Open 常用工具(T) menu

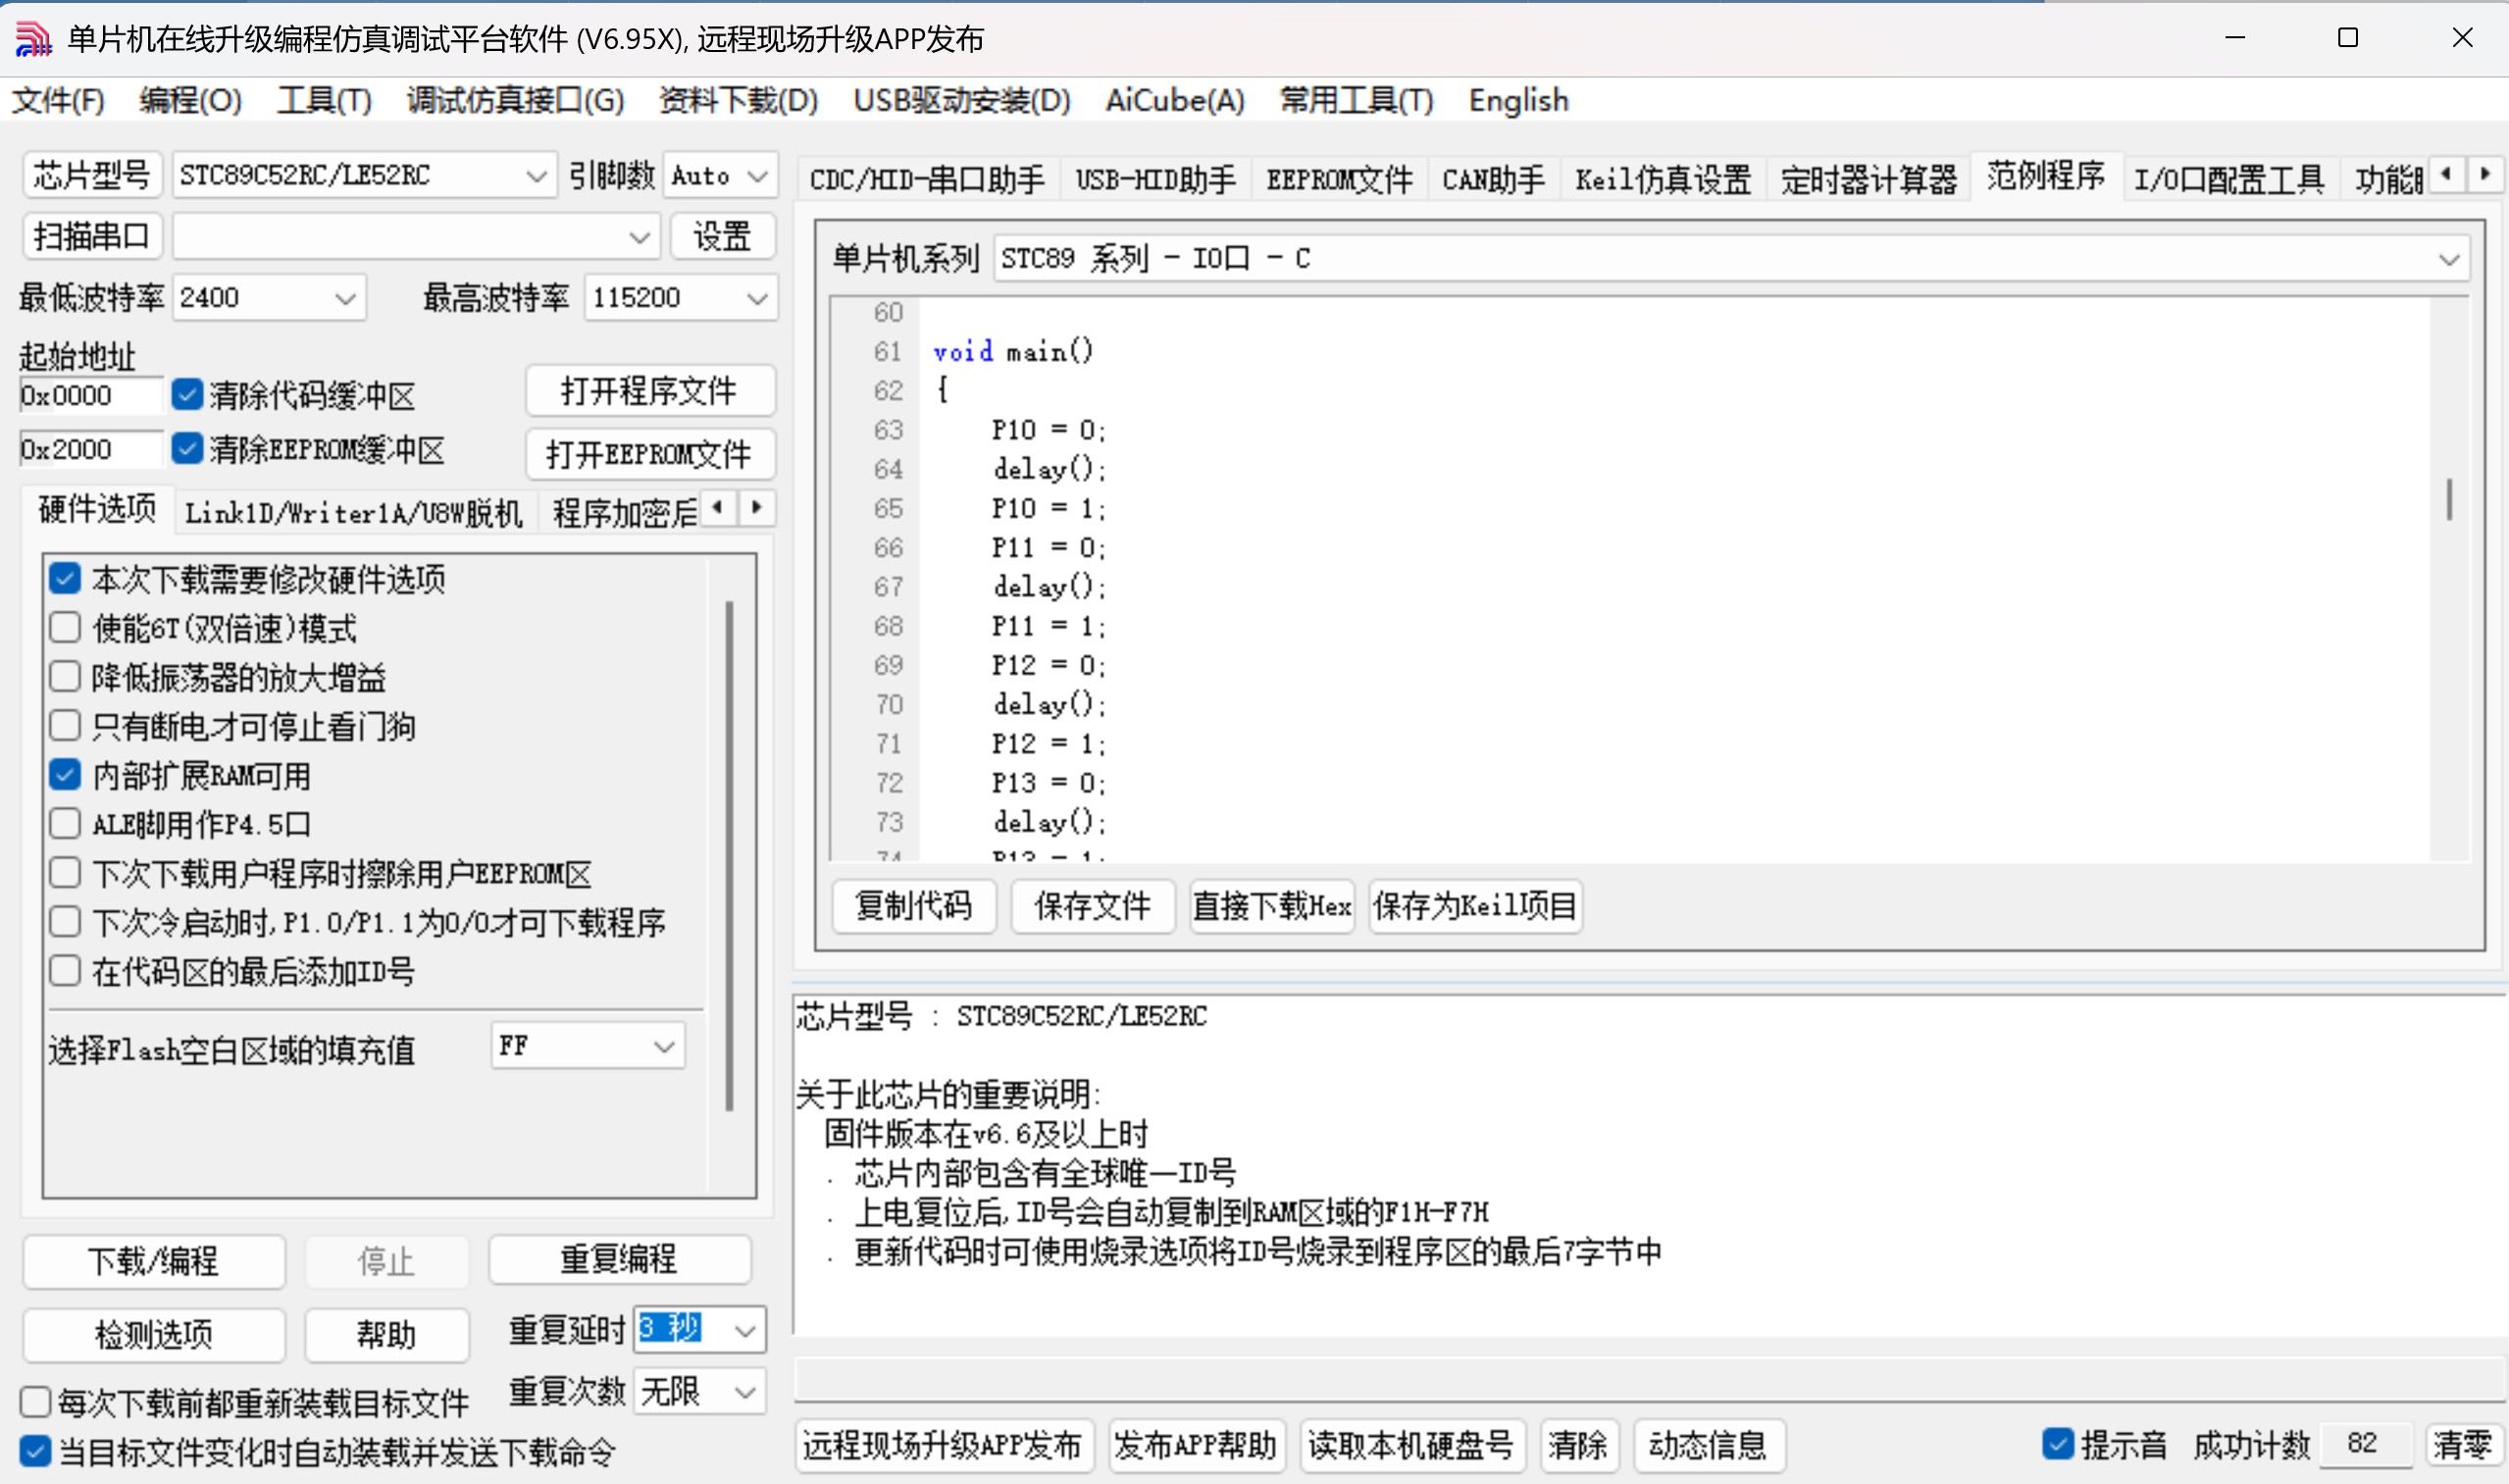click(1356, 100)
